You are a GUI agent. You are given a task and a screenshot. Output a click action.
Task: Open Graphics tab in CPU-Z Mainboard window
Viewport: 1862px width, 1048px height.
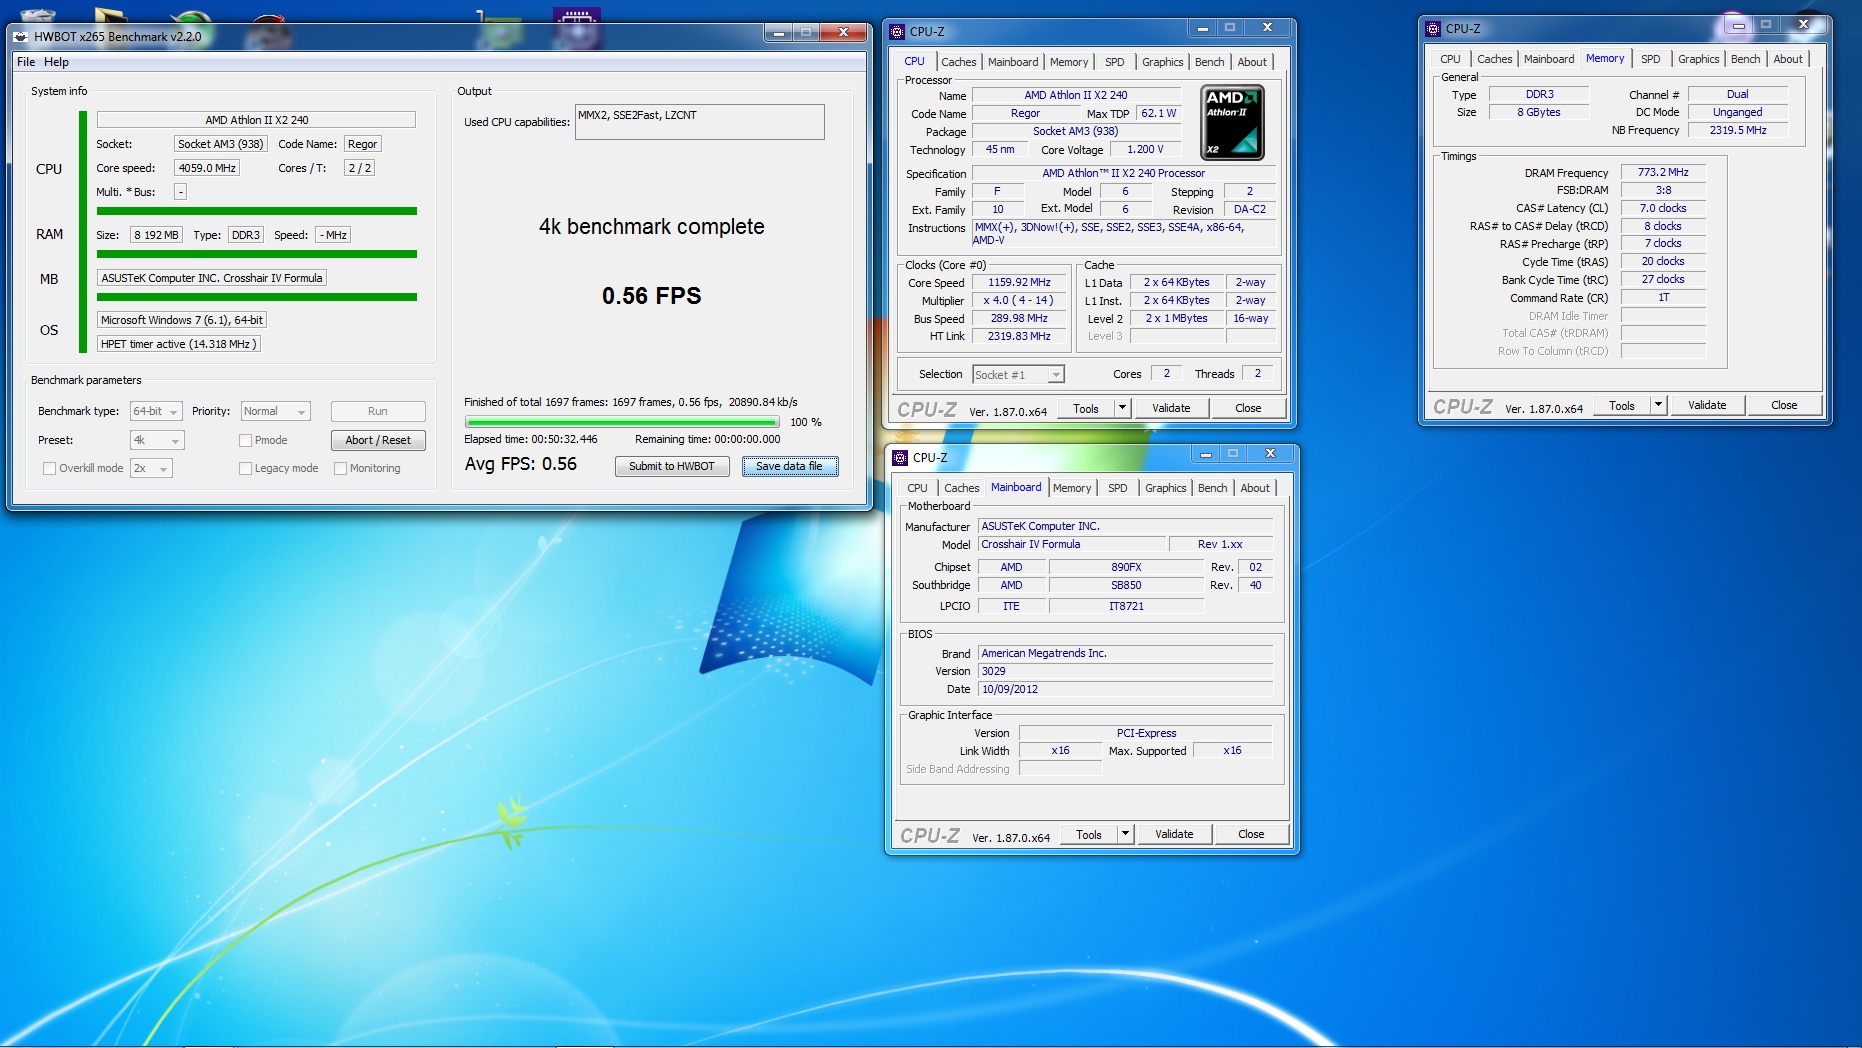[x=1165, y=488]
